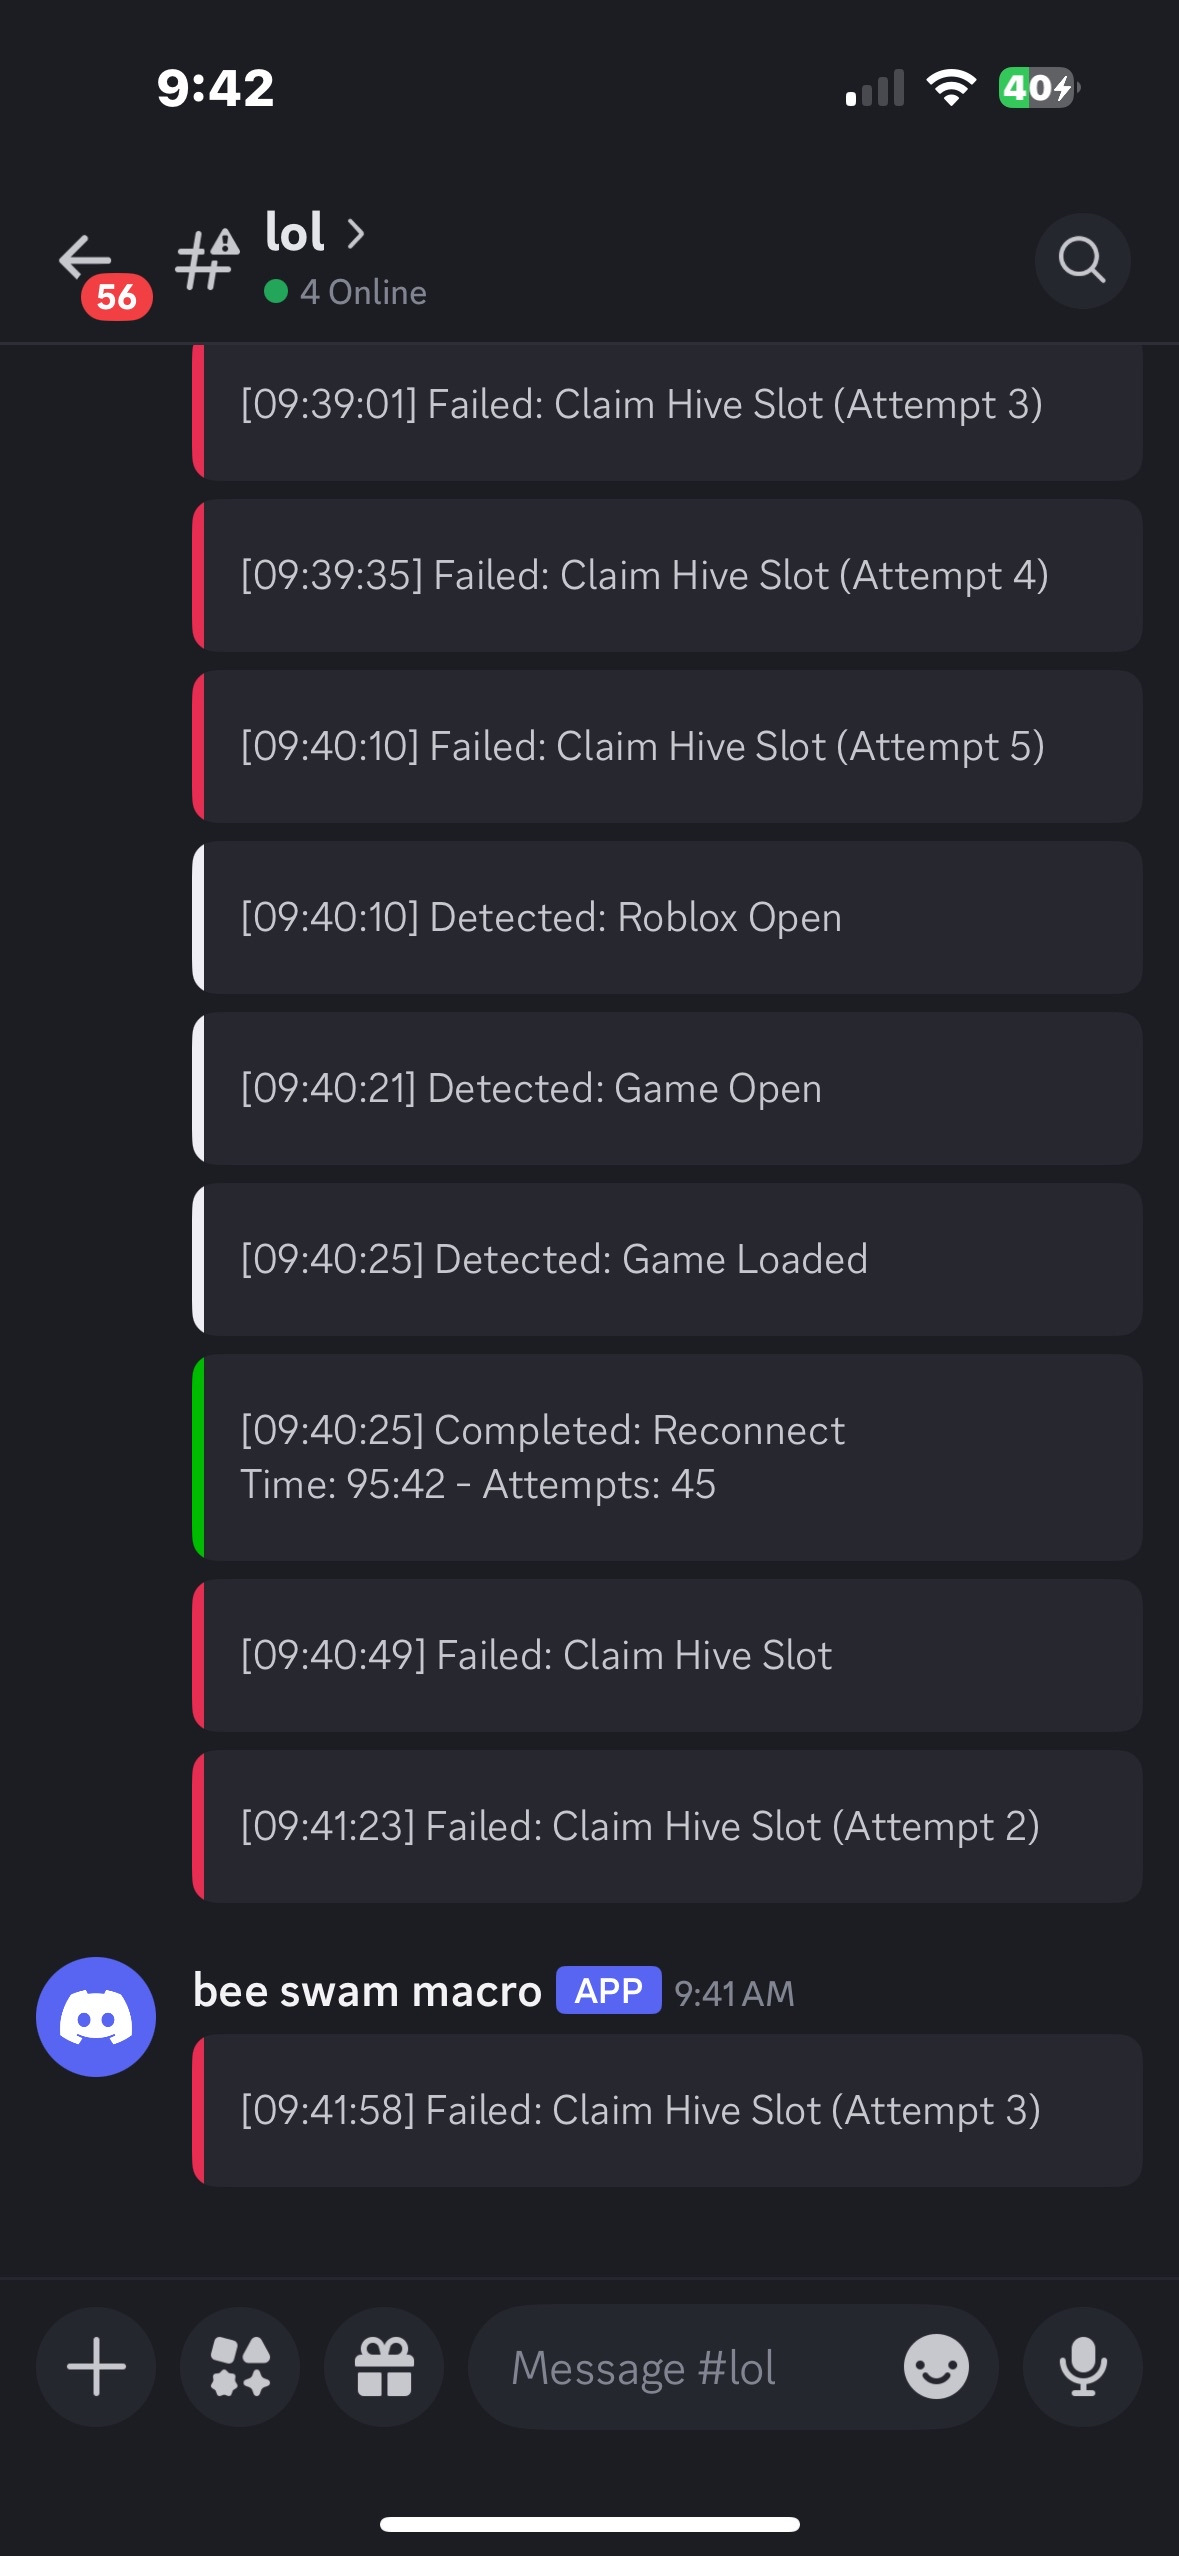The height and width of the screenshot is (2556, 1179).
Task: Tap the back arrow with unread badge
Action: (87, 262)
